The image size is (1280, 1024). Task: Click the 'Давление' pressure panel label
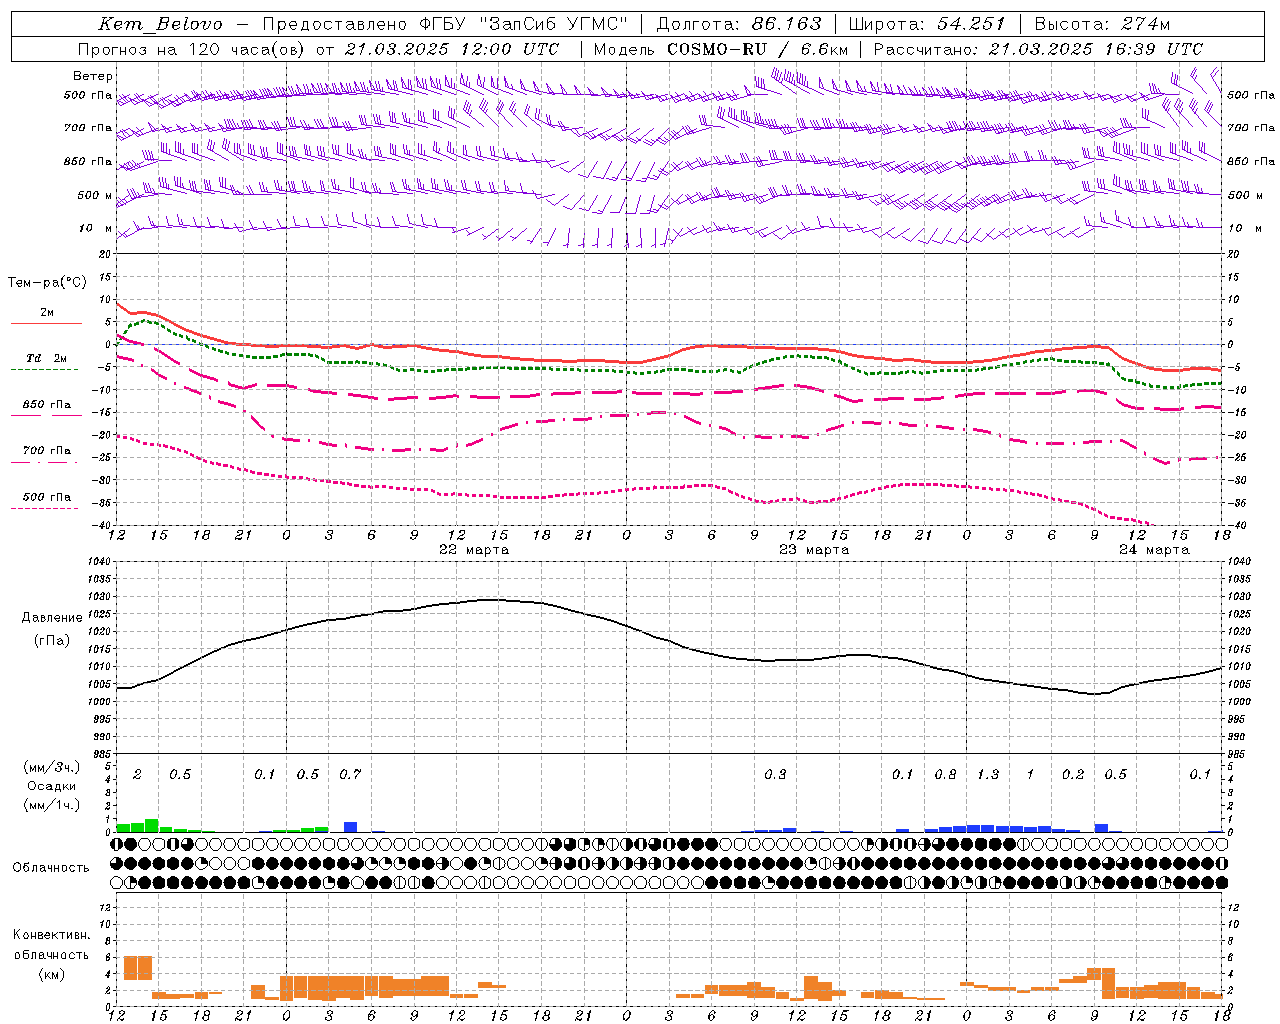[52, 618]
